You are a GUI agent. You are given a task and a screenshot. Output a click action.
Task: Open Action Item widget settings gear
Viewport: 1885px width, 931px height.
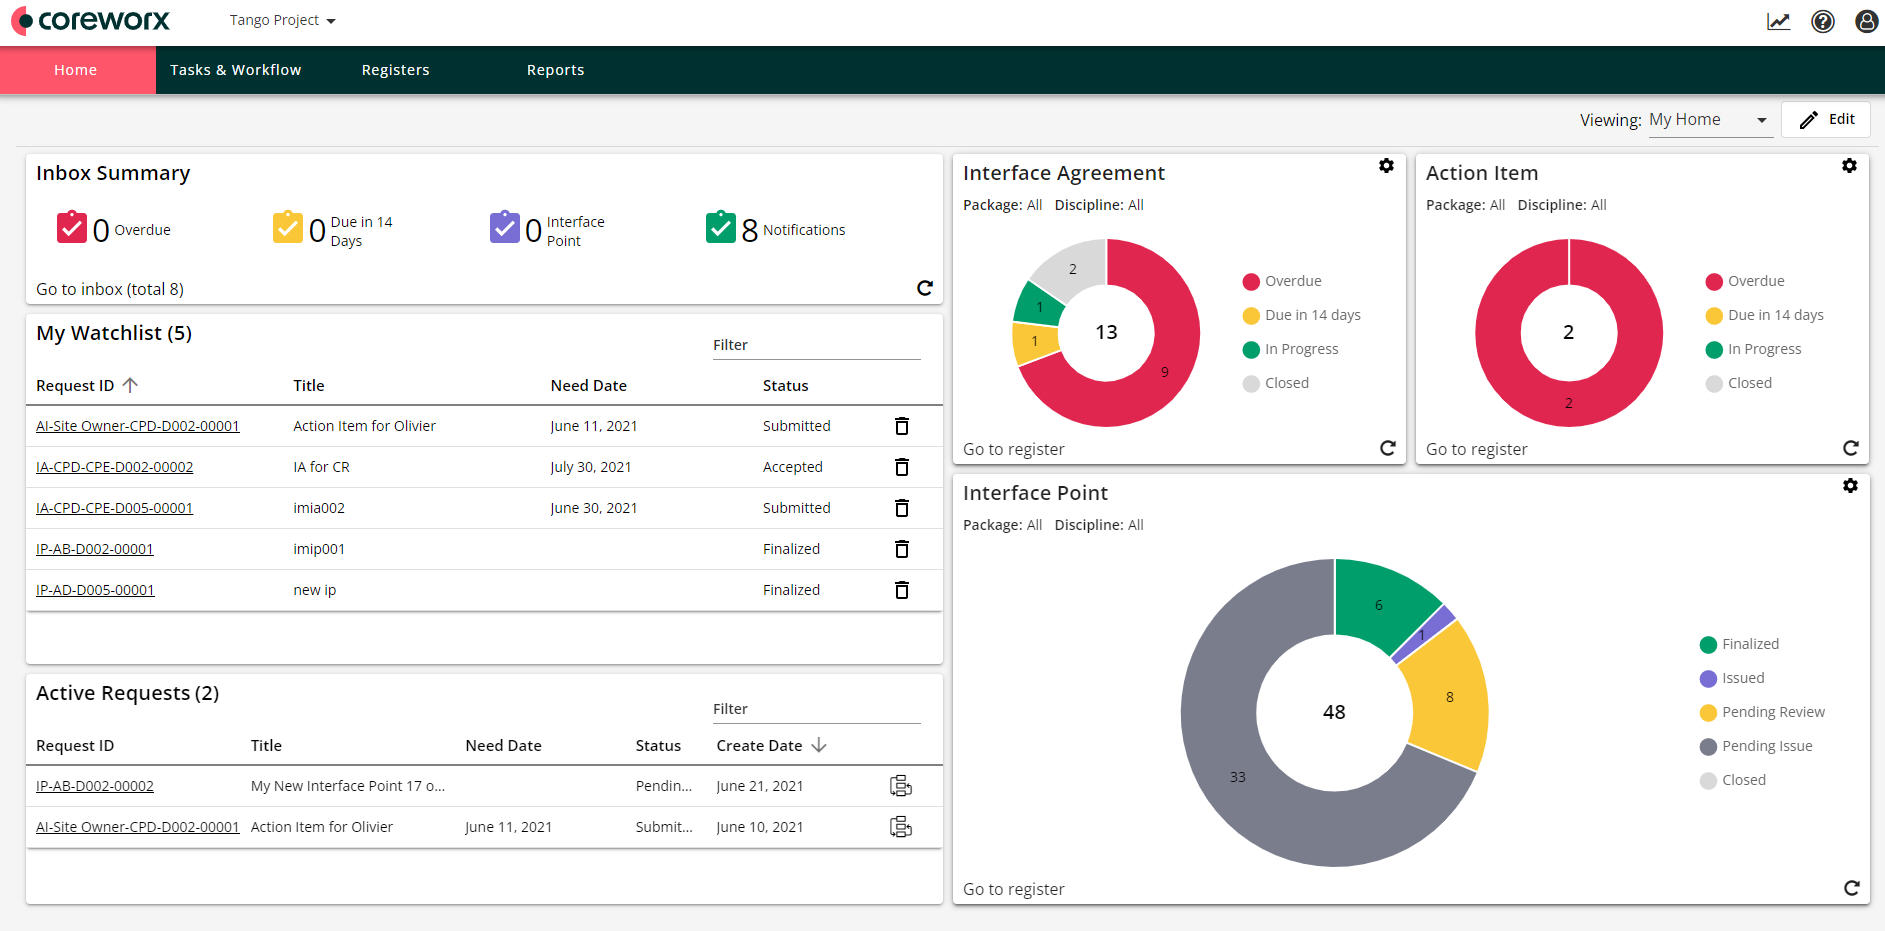tap(1849, 166)
